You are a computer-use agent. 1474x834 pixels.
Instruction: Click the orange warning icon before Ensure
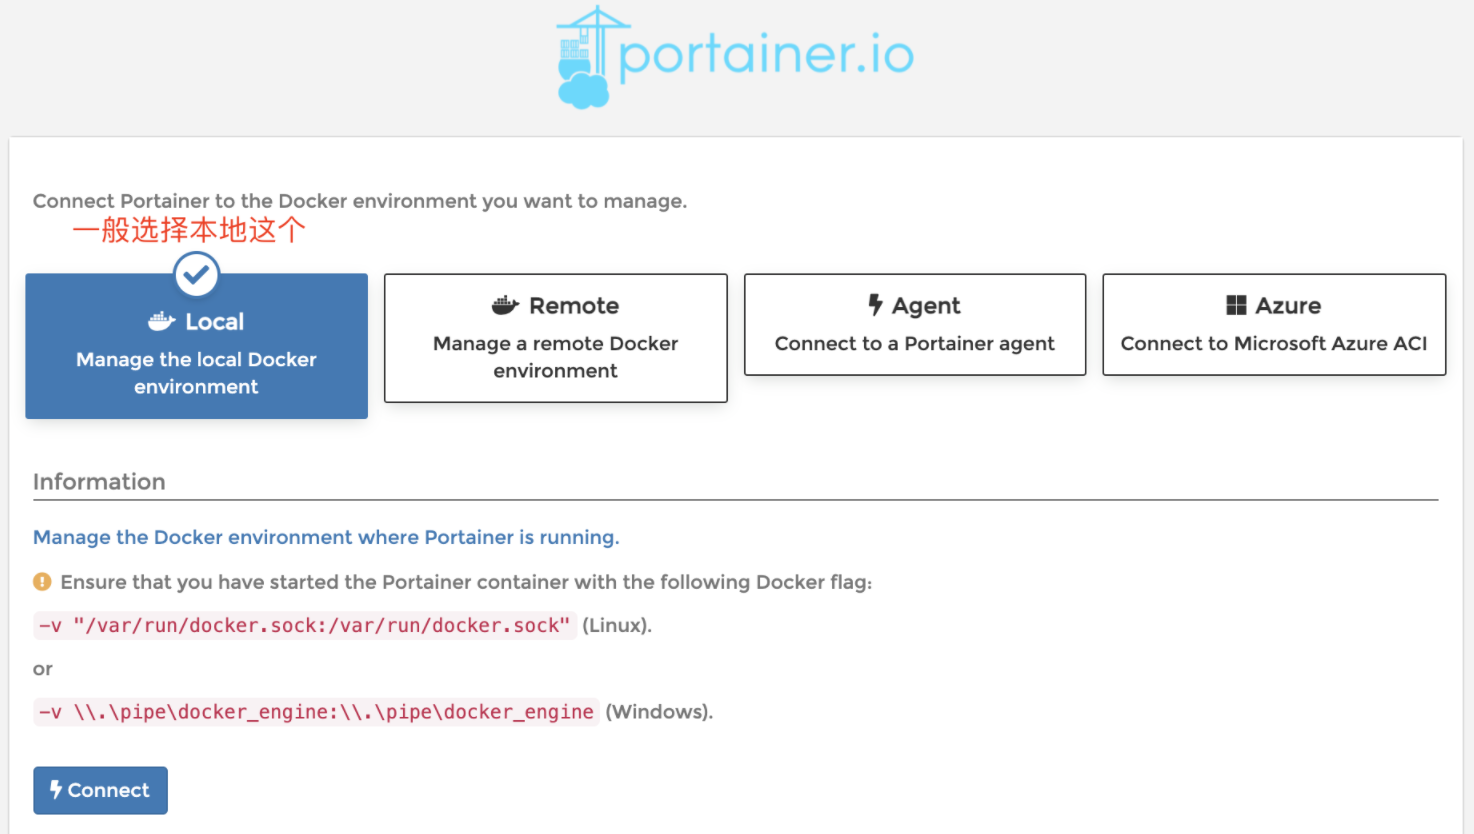point(42,581)
